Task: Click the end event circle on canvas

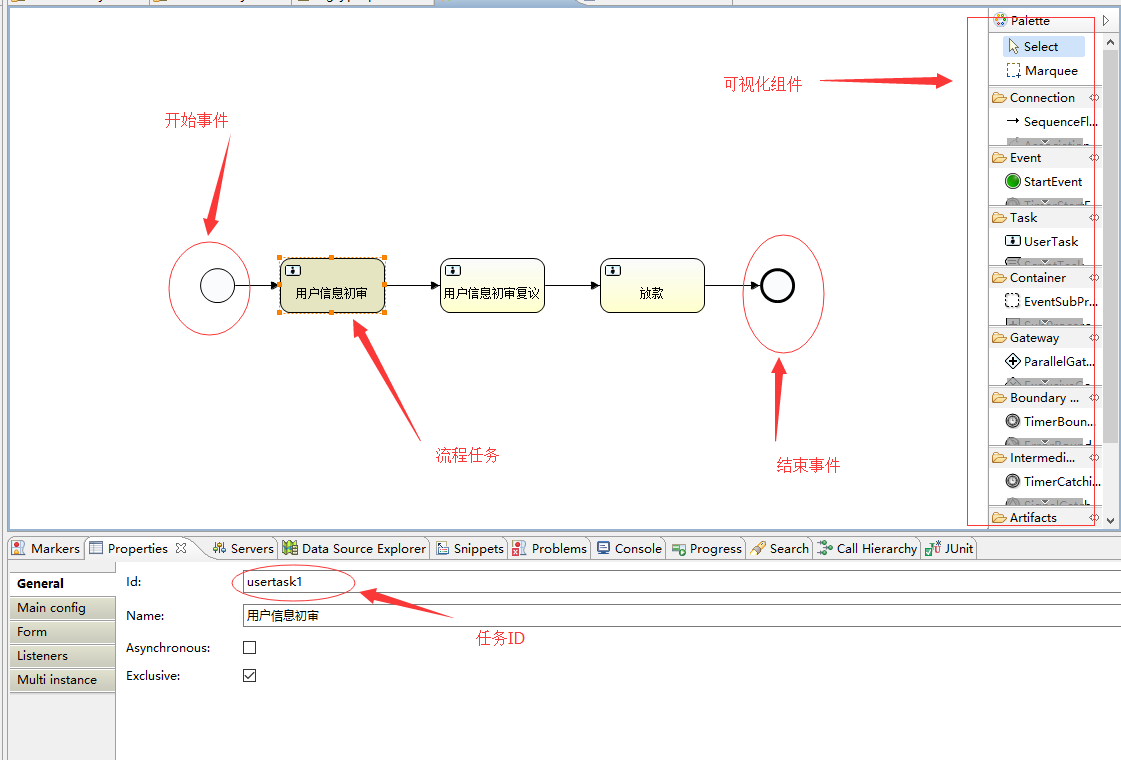Action: point(778,286)
